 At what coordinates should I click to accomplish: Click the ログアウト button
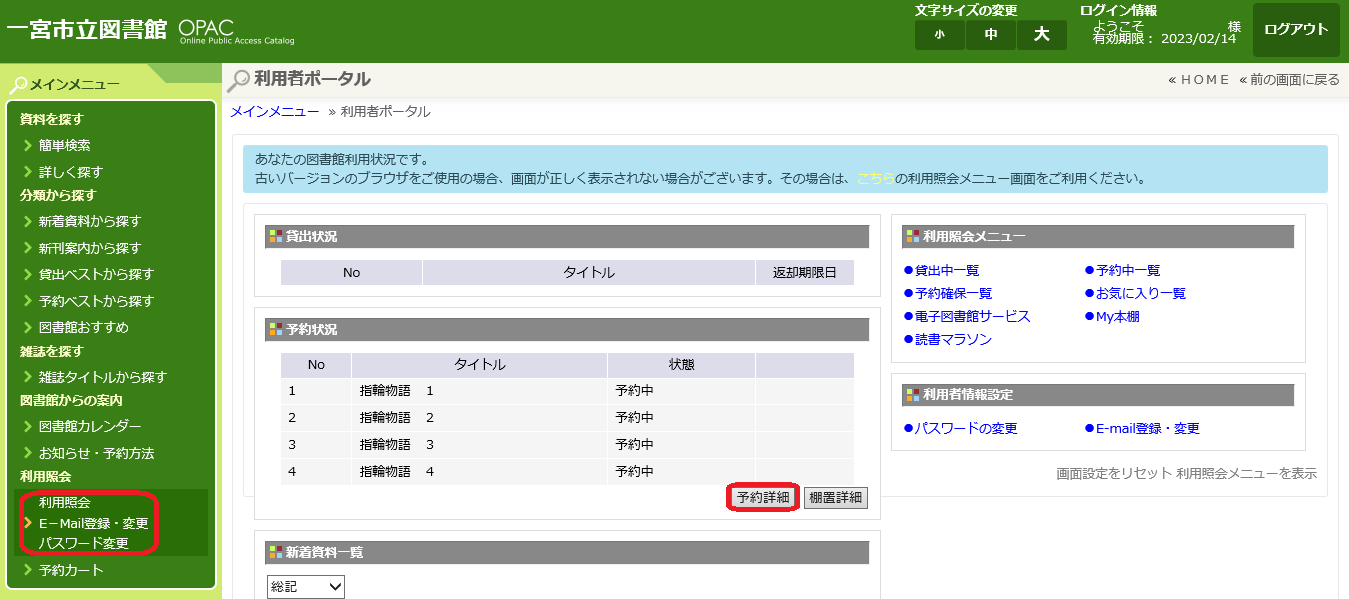tap(1295, 30)
